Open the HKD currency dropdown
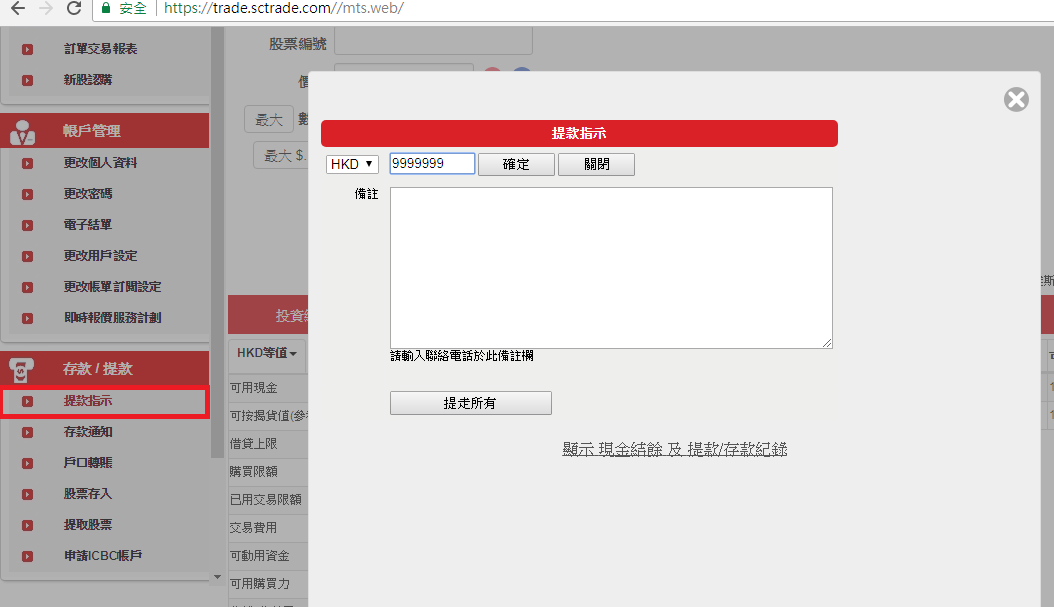Image resolution: width=1054 pixels, height=607 pixels. tap(352, 164)
